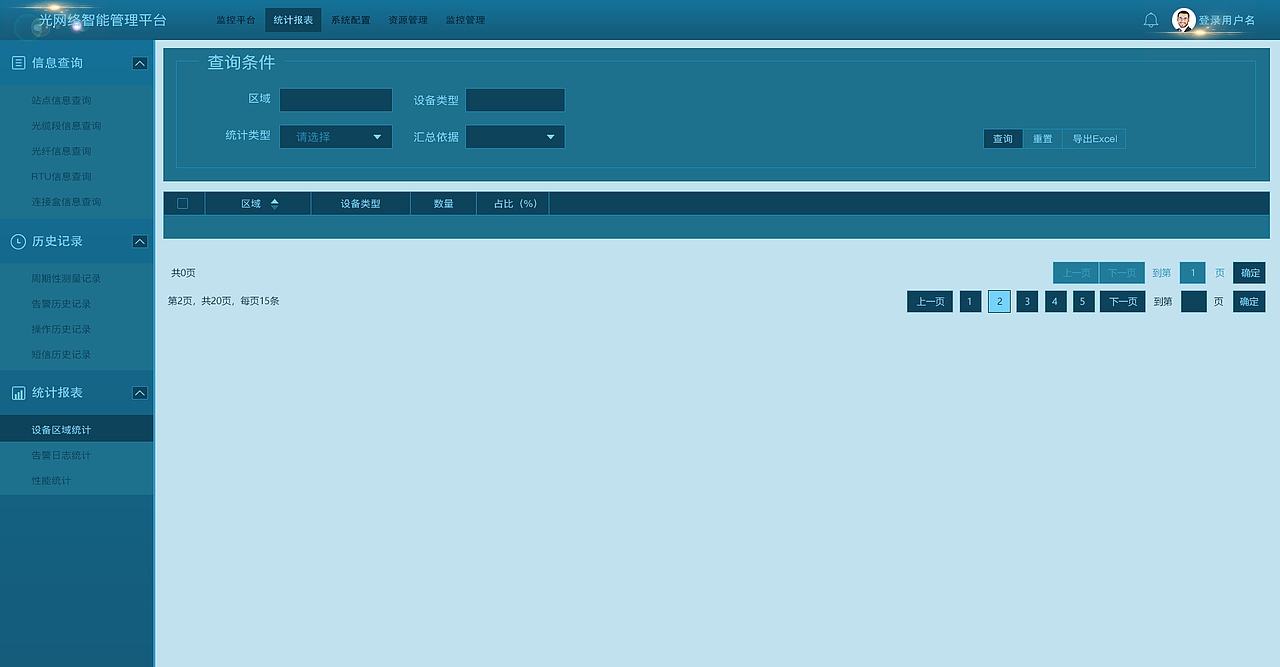Screen dimensions: 1280x667
Task: Click the notification bell icon
Action: [1151, 20]
